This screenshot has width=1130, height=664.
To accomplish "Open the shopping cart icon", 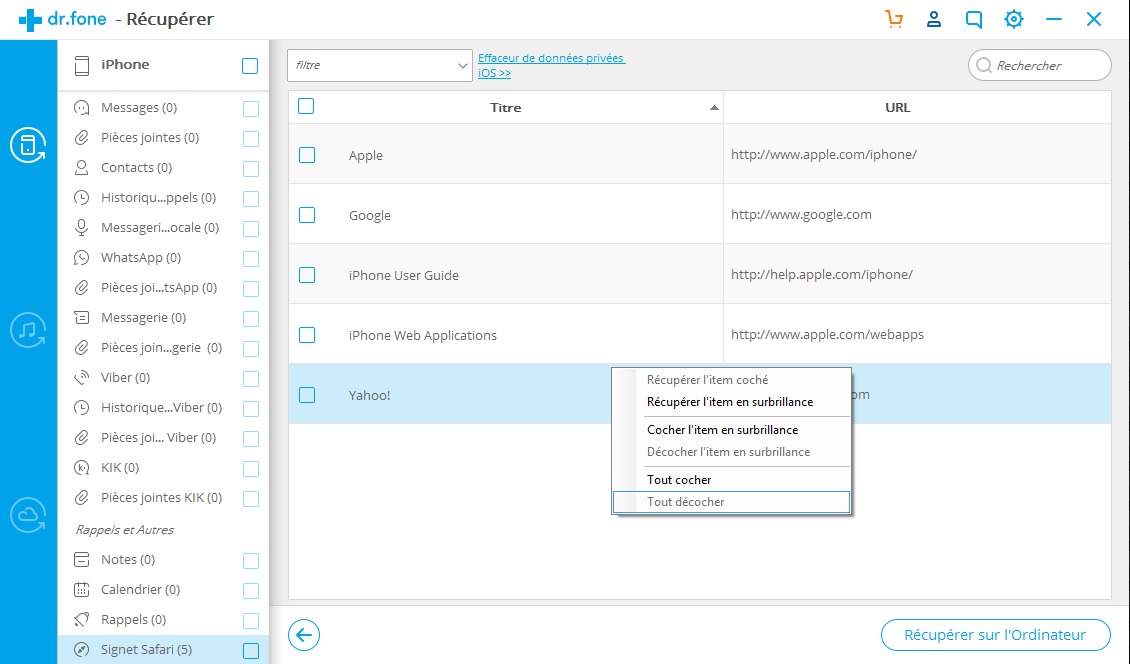I will pos(894,19).
